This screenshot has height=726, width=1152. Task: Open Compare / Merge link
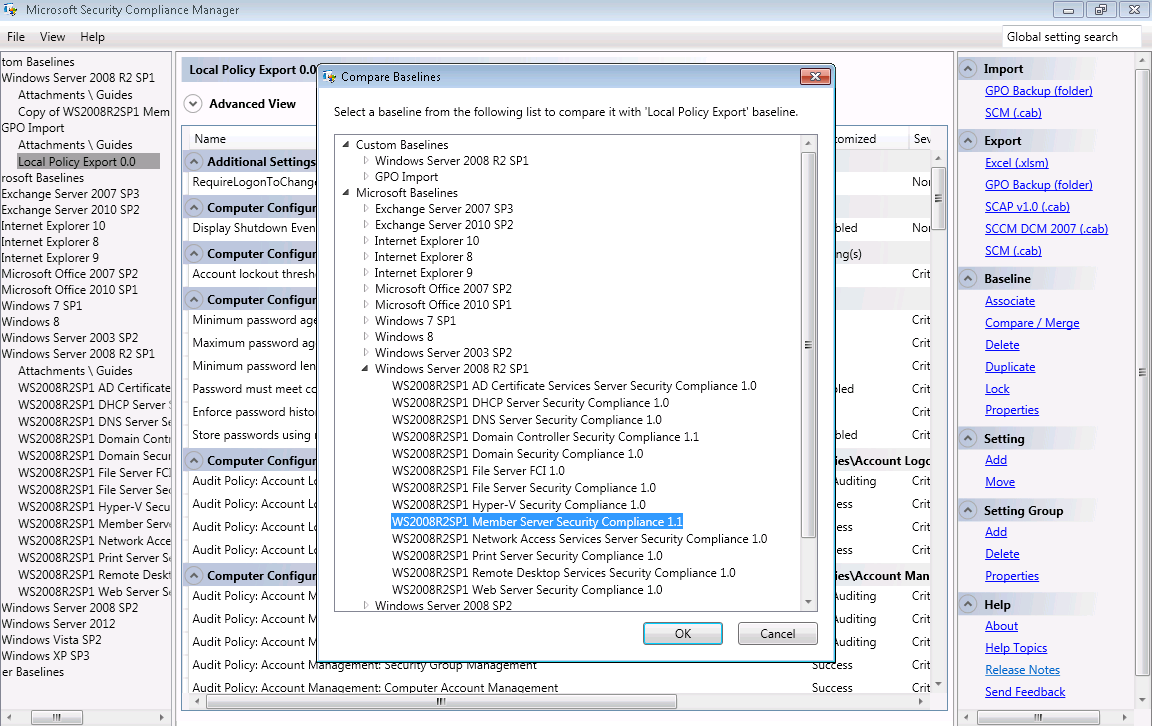point(1032,323)
